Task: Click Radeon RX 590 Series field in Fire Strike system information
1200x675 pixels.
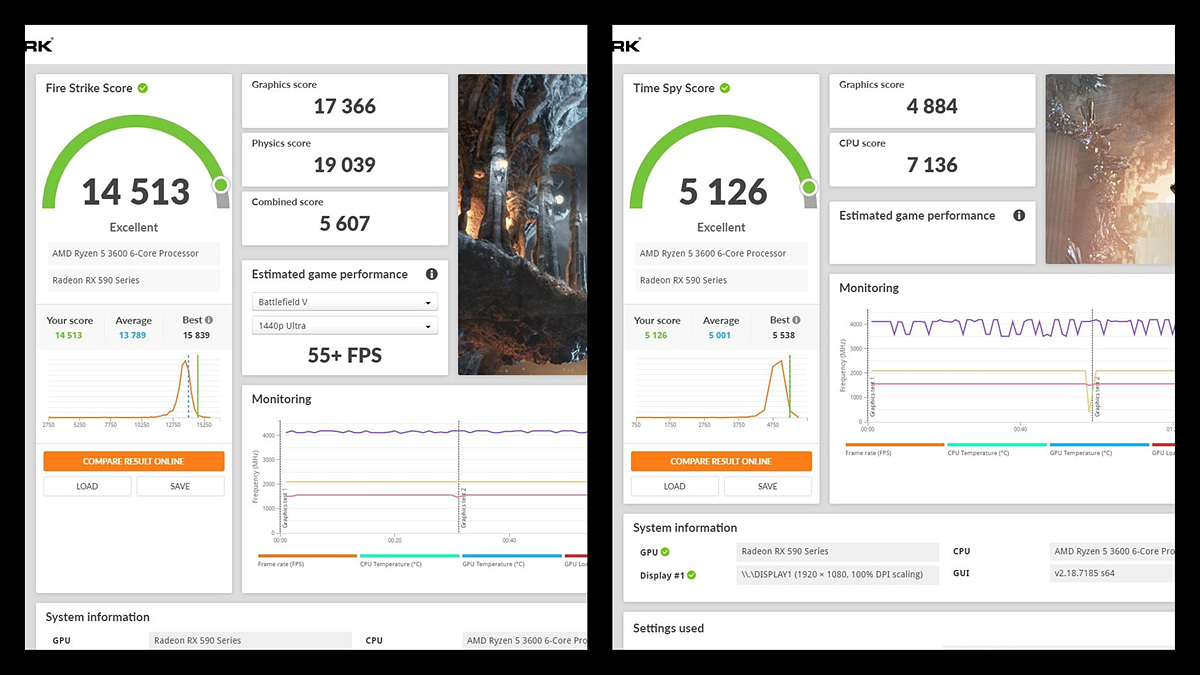Action: 251,640
